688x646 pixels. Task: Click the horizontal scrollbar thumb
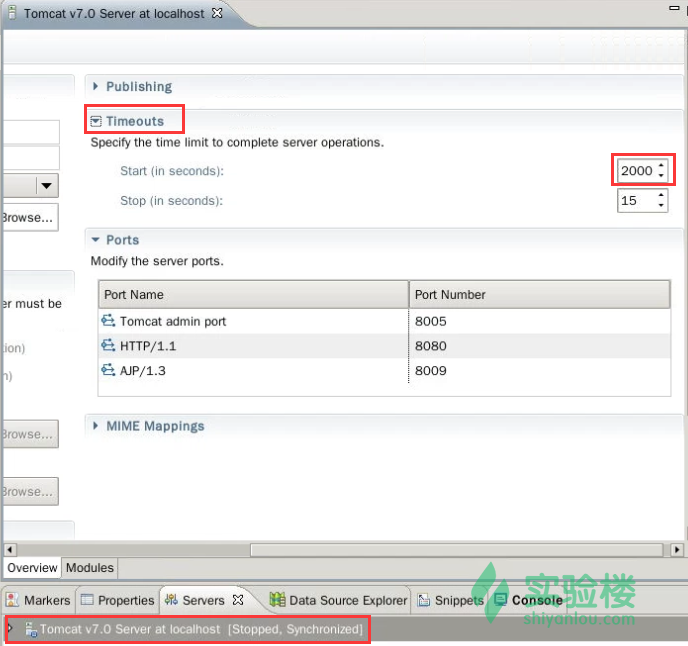tap(456, 549)
